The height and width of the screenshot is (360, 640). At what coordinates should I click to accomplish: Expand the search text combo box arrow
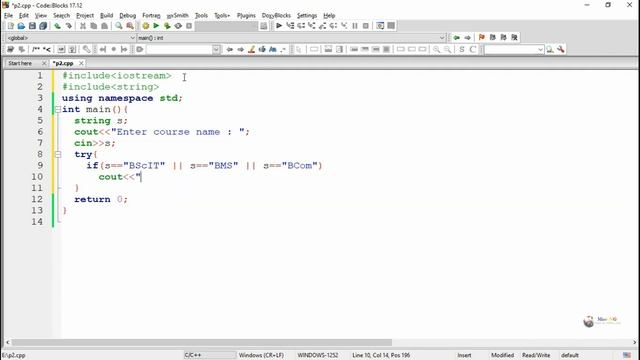[x=216, y=49]
